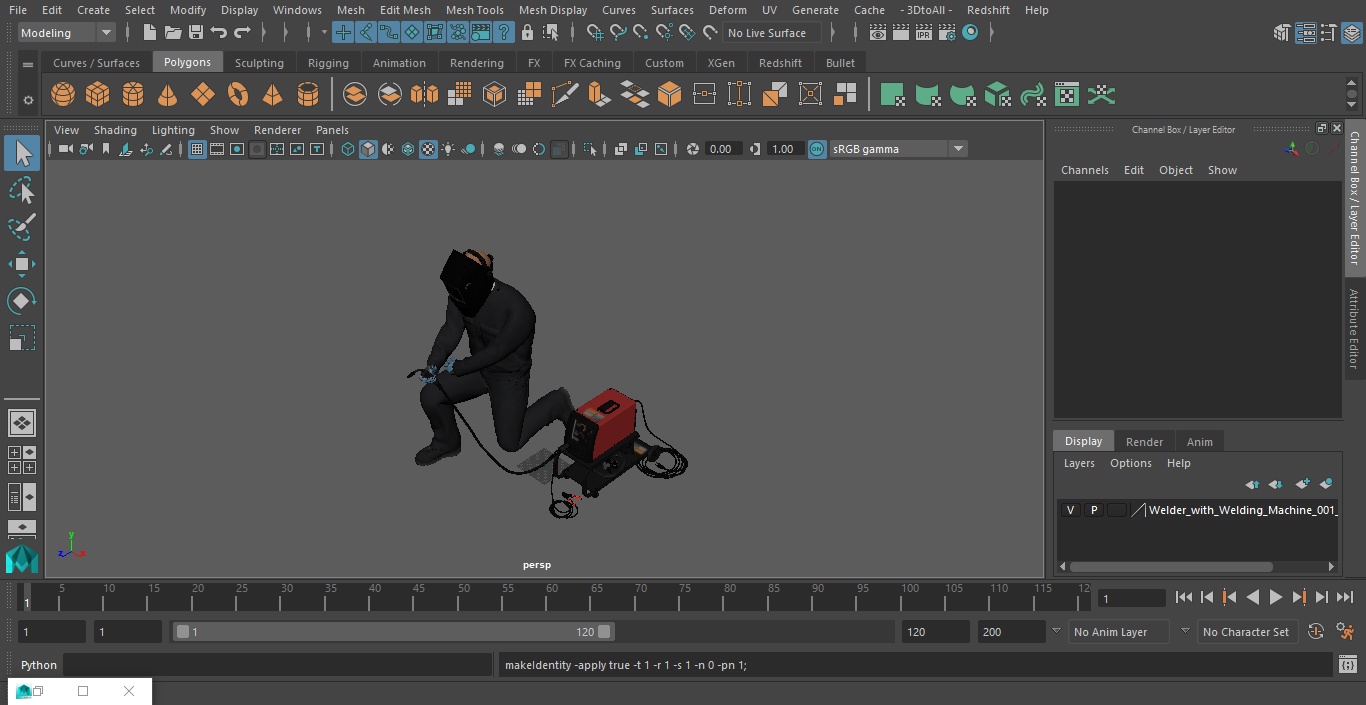Play forwards in the timeline

click(1276, 597)
